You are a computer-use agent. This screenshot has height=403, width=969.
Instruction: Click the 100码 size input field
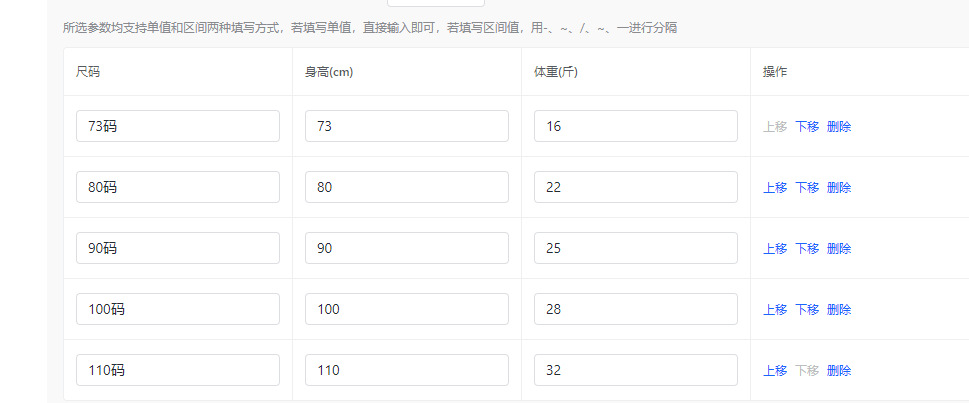(177, 309)
